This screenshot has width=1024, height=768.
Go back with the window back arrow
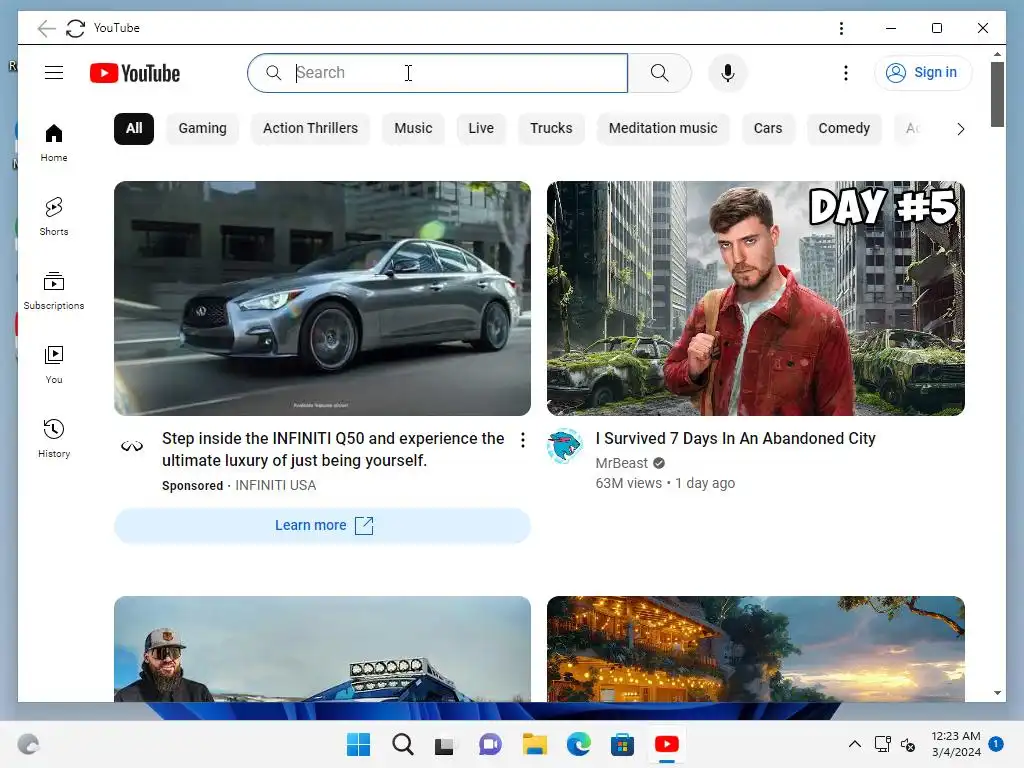click(x=46, y=28)
